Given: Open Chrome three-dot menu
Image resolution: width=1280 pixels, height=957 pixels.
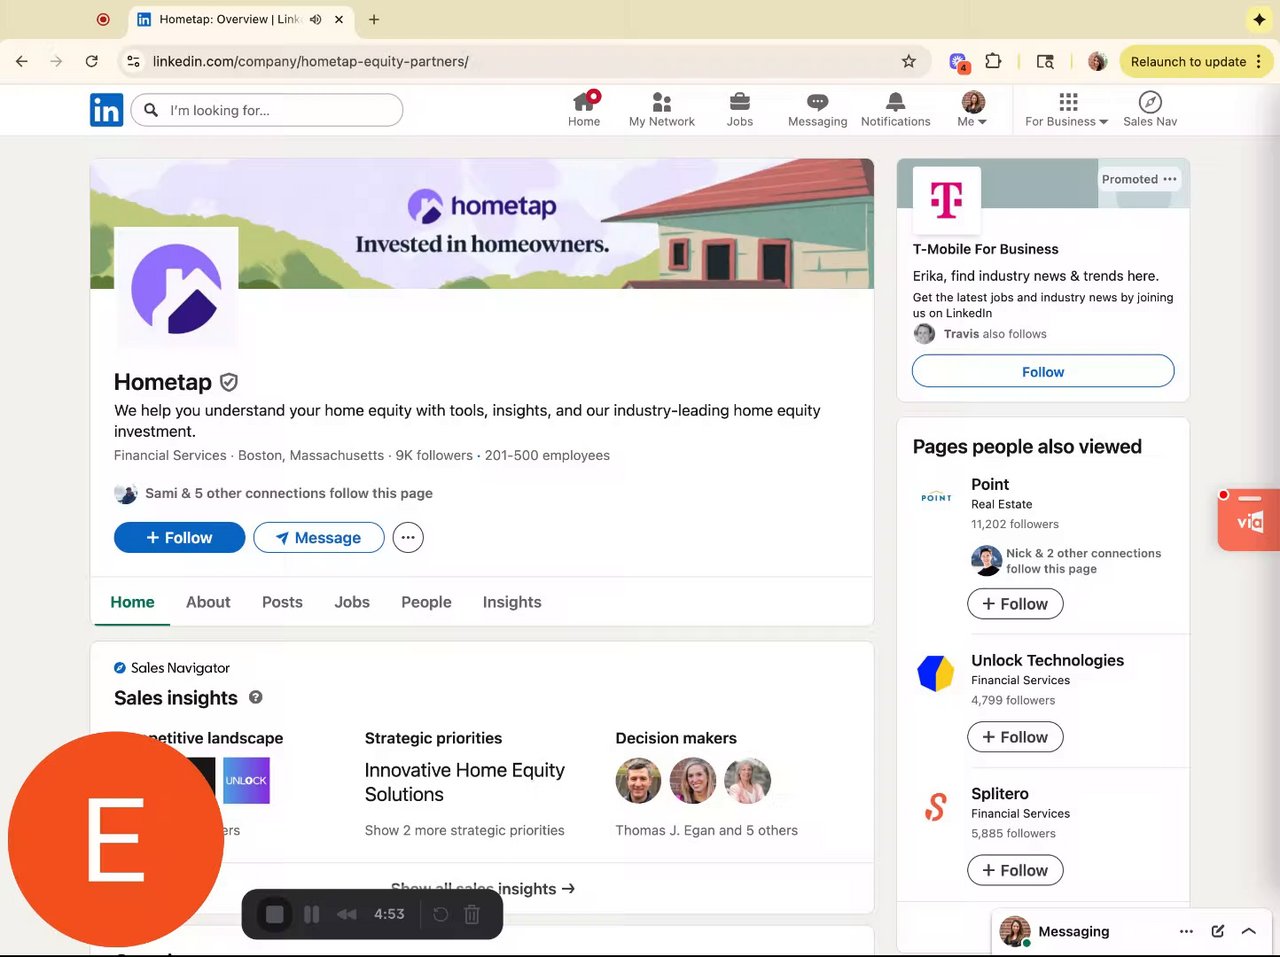Looking at the screenshot, I should click(1259, 61).
